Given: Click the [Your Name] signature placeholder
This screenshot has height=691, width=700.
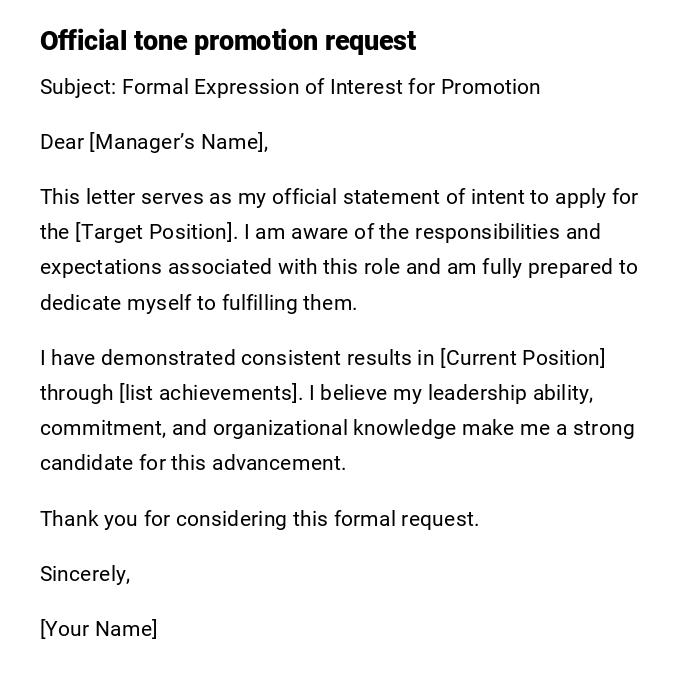Looking at the screenshot, I should [98, 629].
